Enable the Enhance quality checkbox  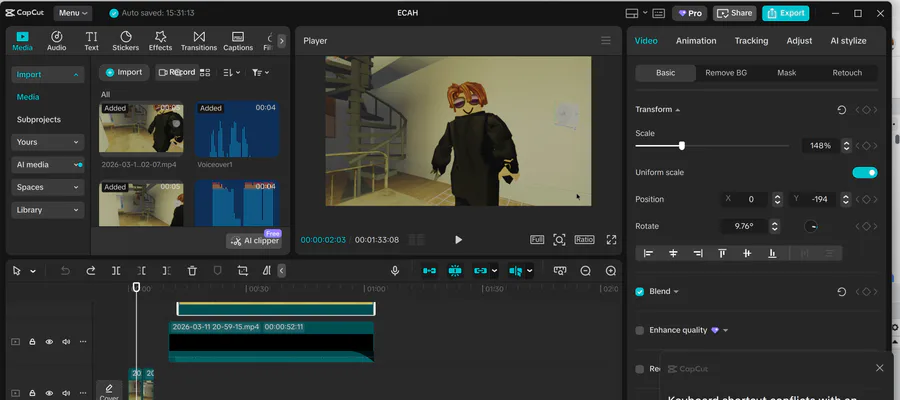639,331
